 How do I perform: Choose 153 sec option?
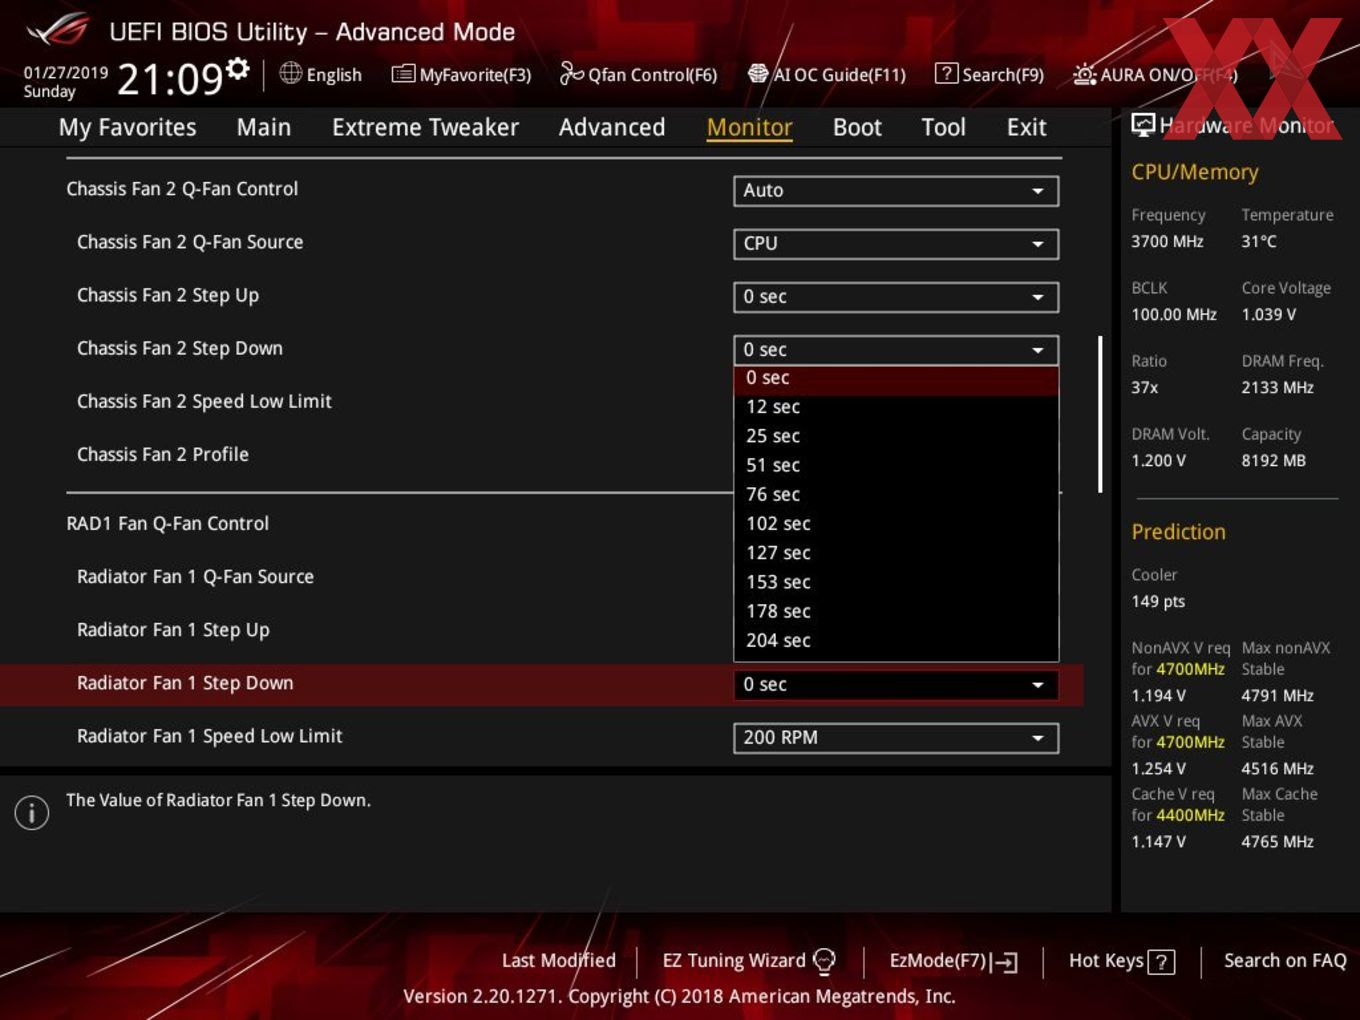point(896,582)
